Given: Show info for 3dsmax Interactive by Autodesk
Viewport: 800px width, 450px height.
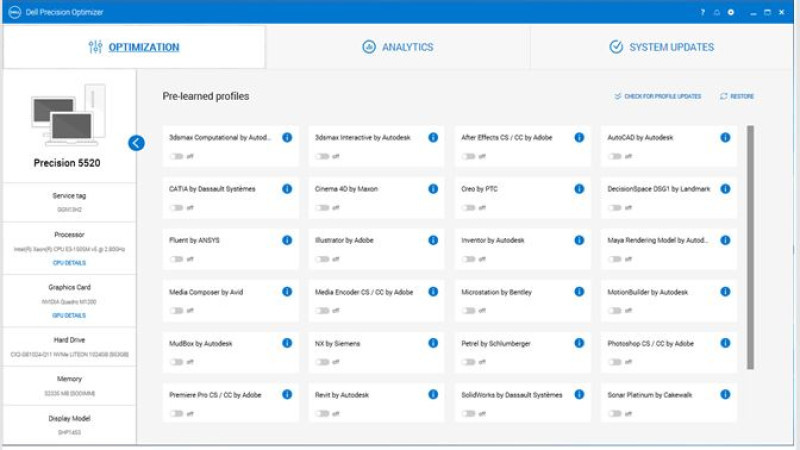Looking at the screenshot, I should point(433,137).
